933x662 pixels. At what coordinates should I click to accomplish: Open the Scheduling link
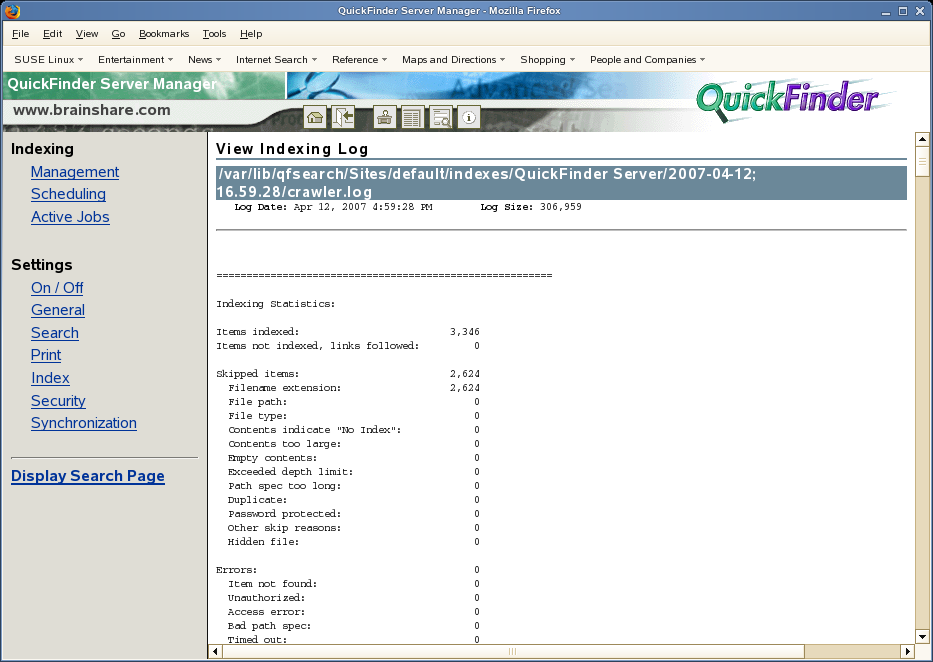coord(68,194)
